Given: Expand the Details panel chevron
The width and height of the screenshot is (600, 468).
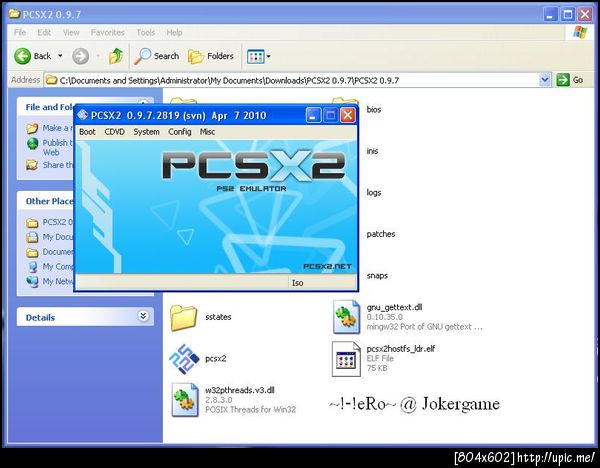Looking at the screenshot, I should tap(143, 316).
